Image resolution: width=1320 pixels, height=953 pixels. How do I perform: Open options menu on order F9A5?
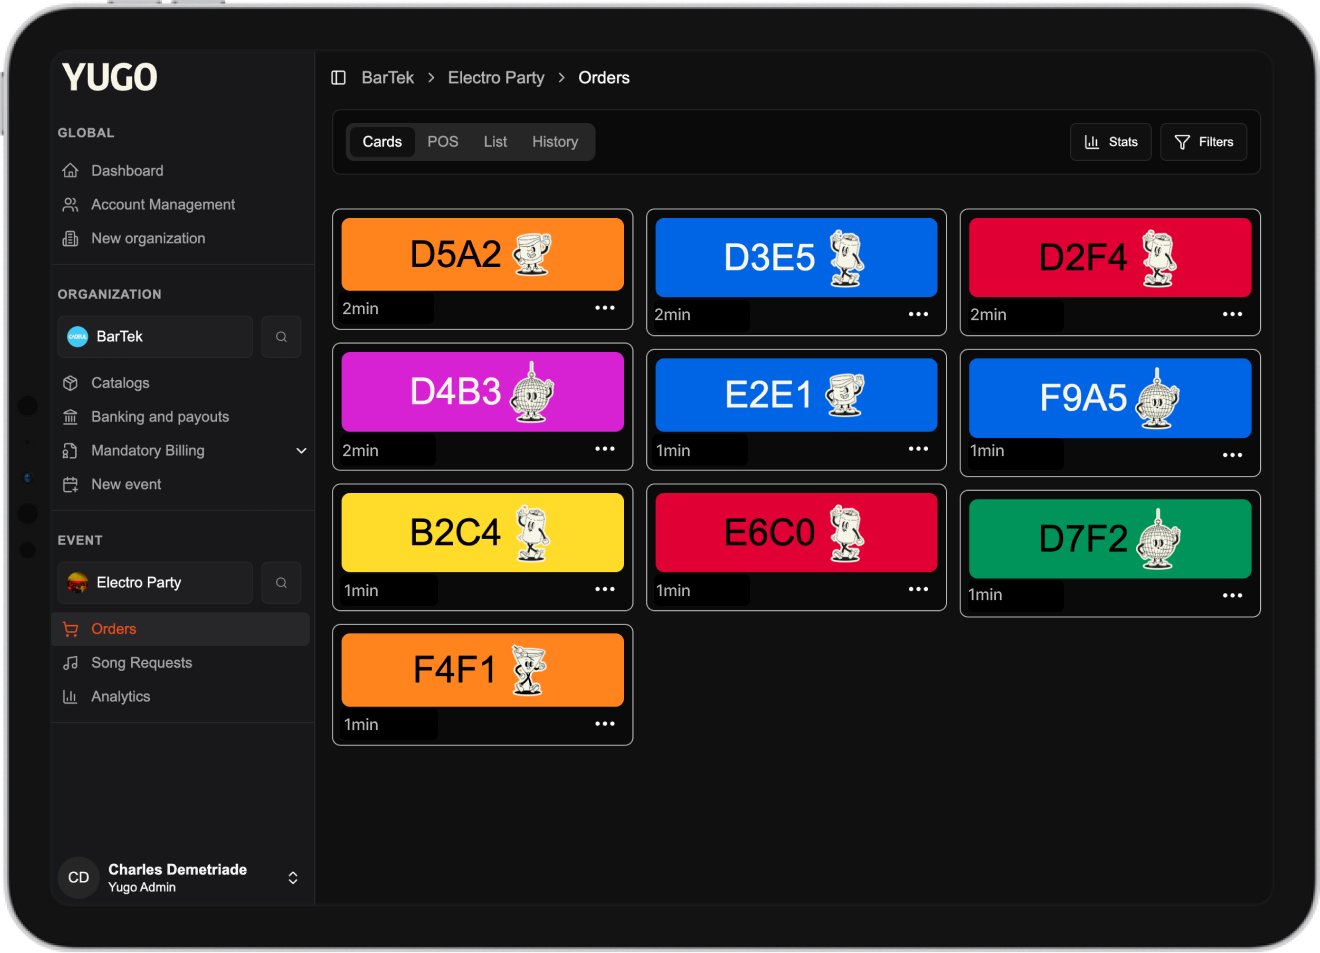1233,455
